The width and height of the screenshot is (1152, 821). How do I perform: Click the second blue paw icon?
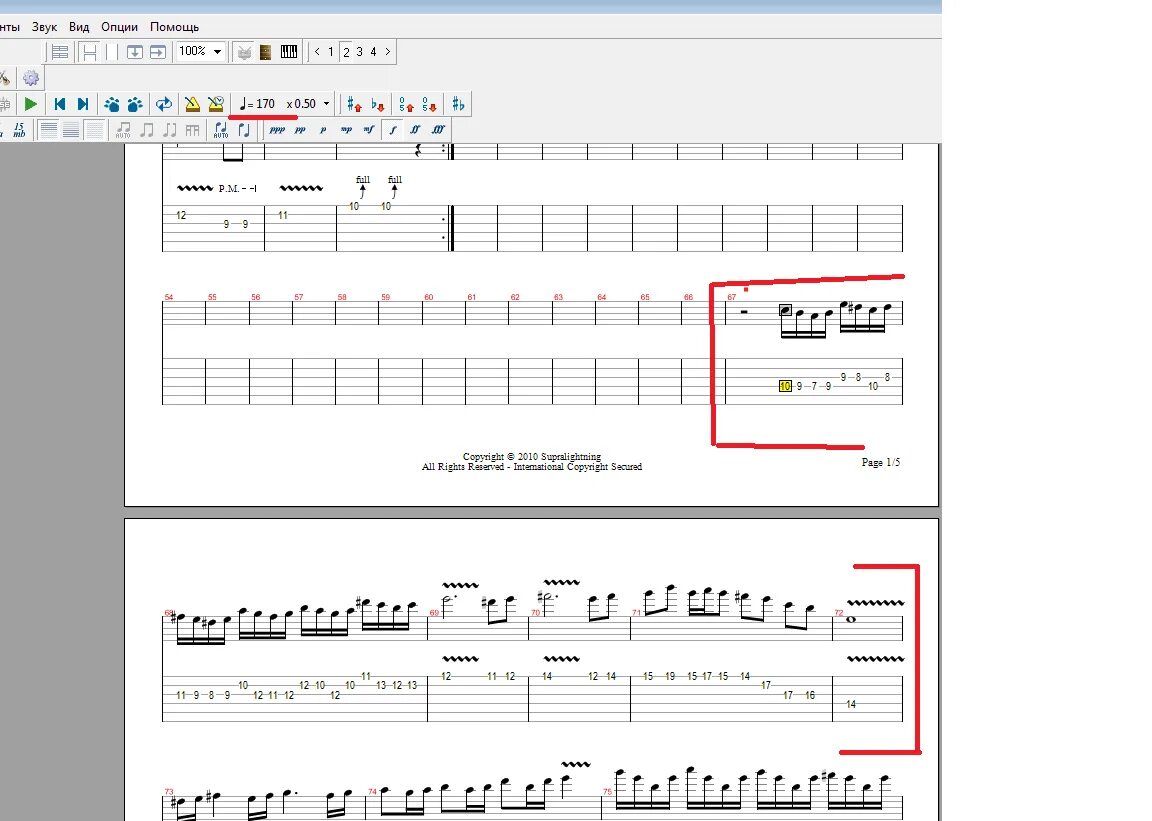pyautogui.click(x=135, y=104)
